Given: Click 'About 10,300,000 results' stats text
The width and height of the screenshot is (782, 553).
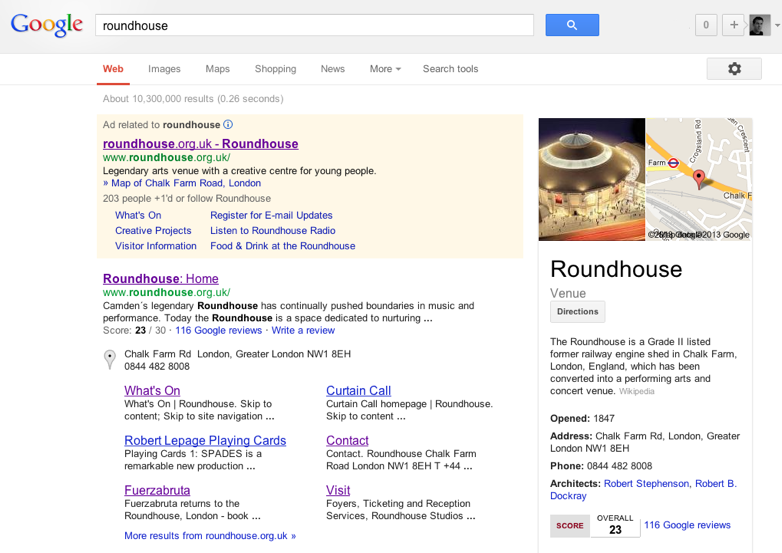Looking at the screenshot, I should (x=193, y=99).
